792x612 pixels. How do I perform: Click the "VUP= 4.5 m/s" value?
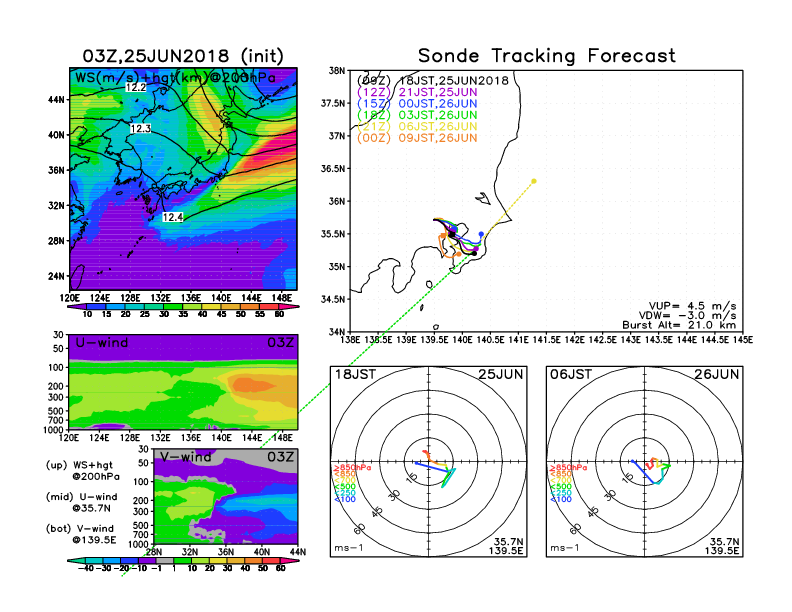(692, 306)
